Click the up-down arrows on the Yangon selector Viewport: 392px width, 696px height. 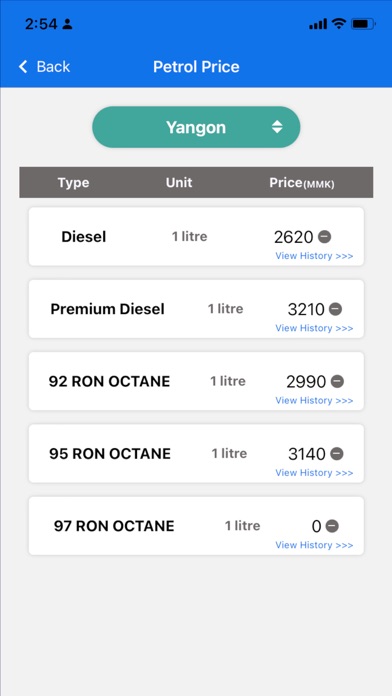click(x=277, y=127)
